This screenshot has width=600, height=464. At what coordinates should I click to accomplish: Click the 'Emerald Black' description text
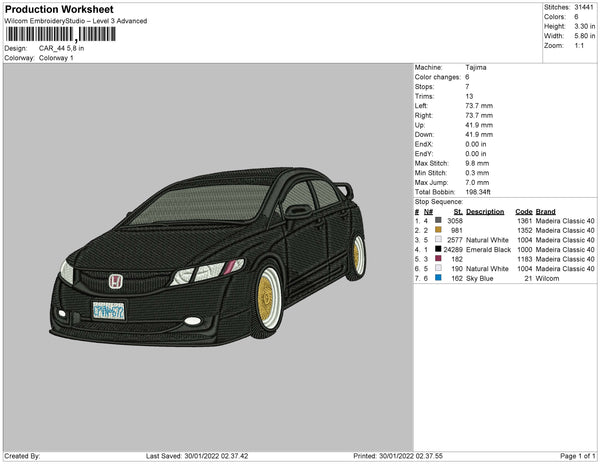[488, 249]
